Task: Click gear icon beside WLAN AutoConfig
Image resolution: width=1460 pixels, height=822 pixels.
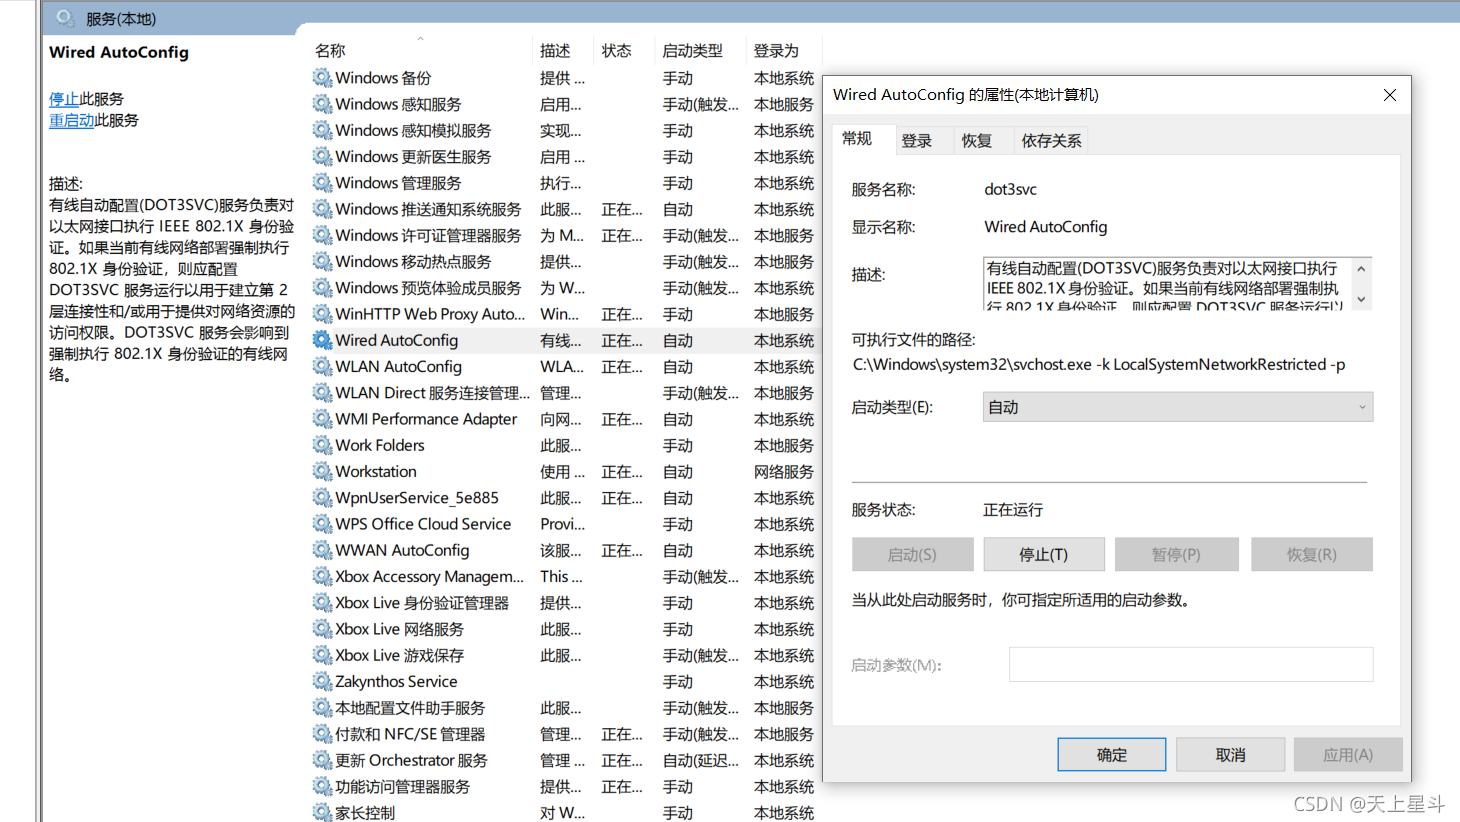Action: (322, 367)
